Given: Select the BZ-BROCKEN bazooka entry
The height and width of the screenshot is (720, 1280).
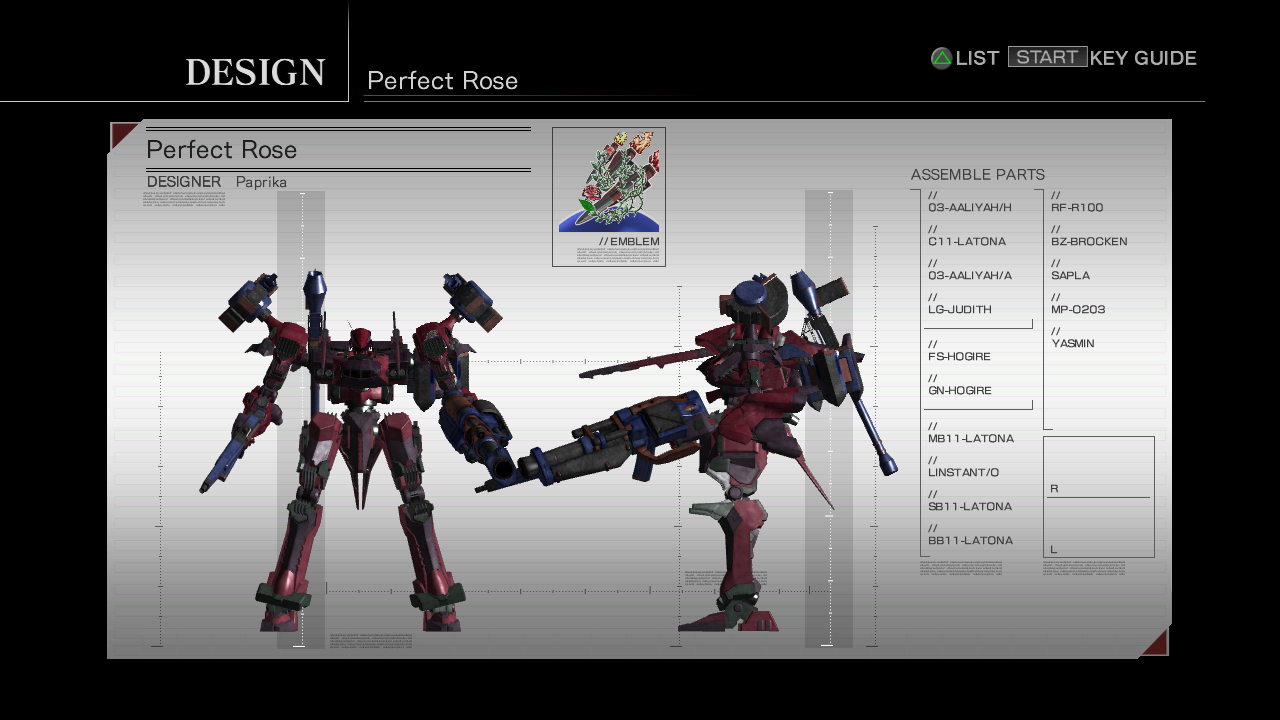Looking at the screenshot, I should 1089,241.
